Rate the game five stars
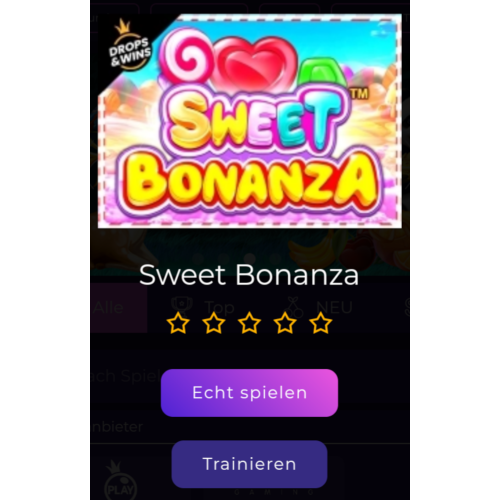This screenshot has width=500, height=500. coord(321,323)
